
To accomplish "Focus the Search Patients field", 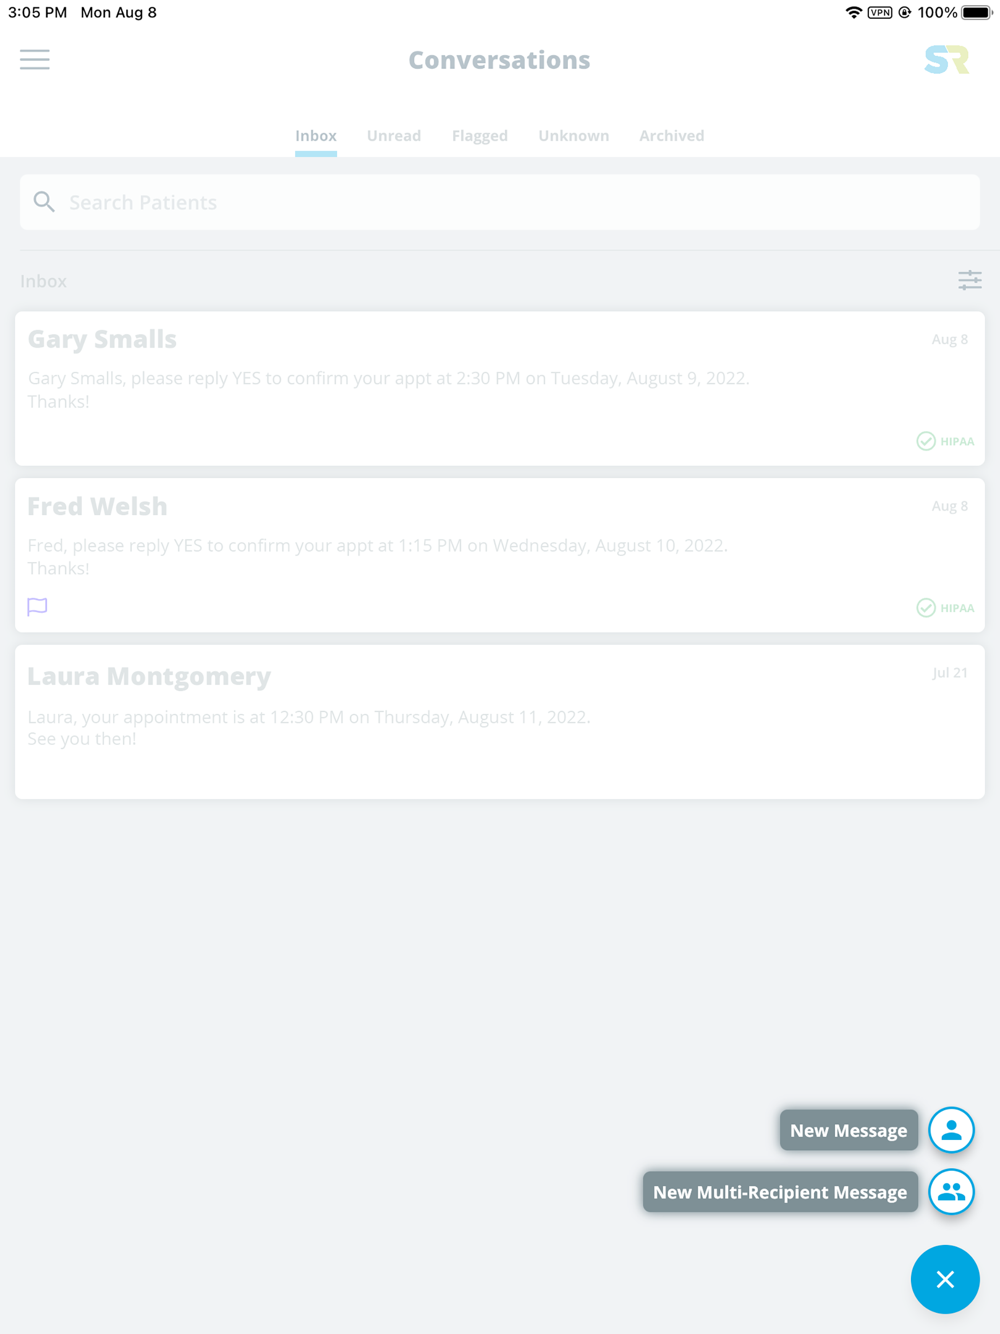I will (x=500, y=202).
